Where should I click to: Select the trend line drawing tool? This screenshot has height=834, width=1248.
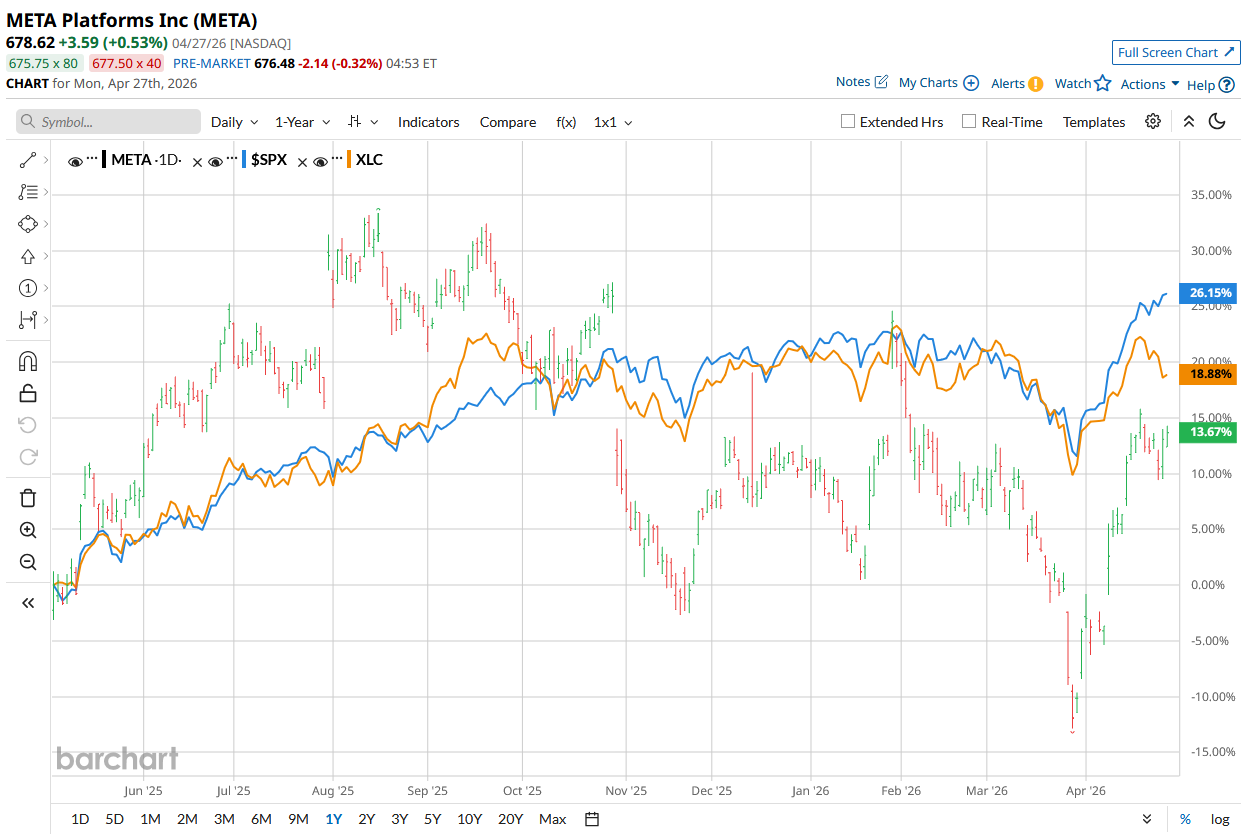point(28,160)
